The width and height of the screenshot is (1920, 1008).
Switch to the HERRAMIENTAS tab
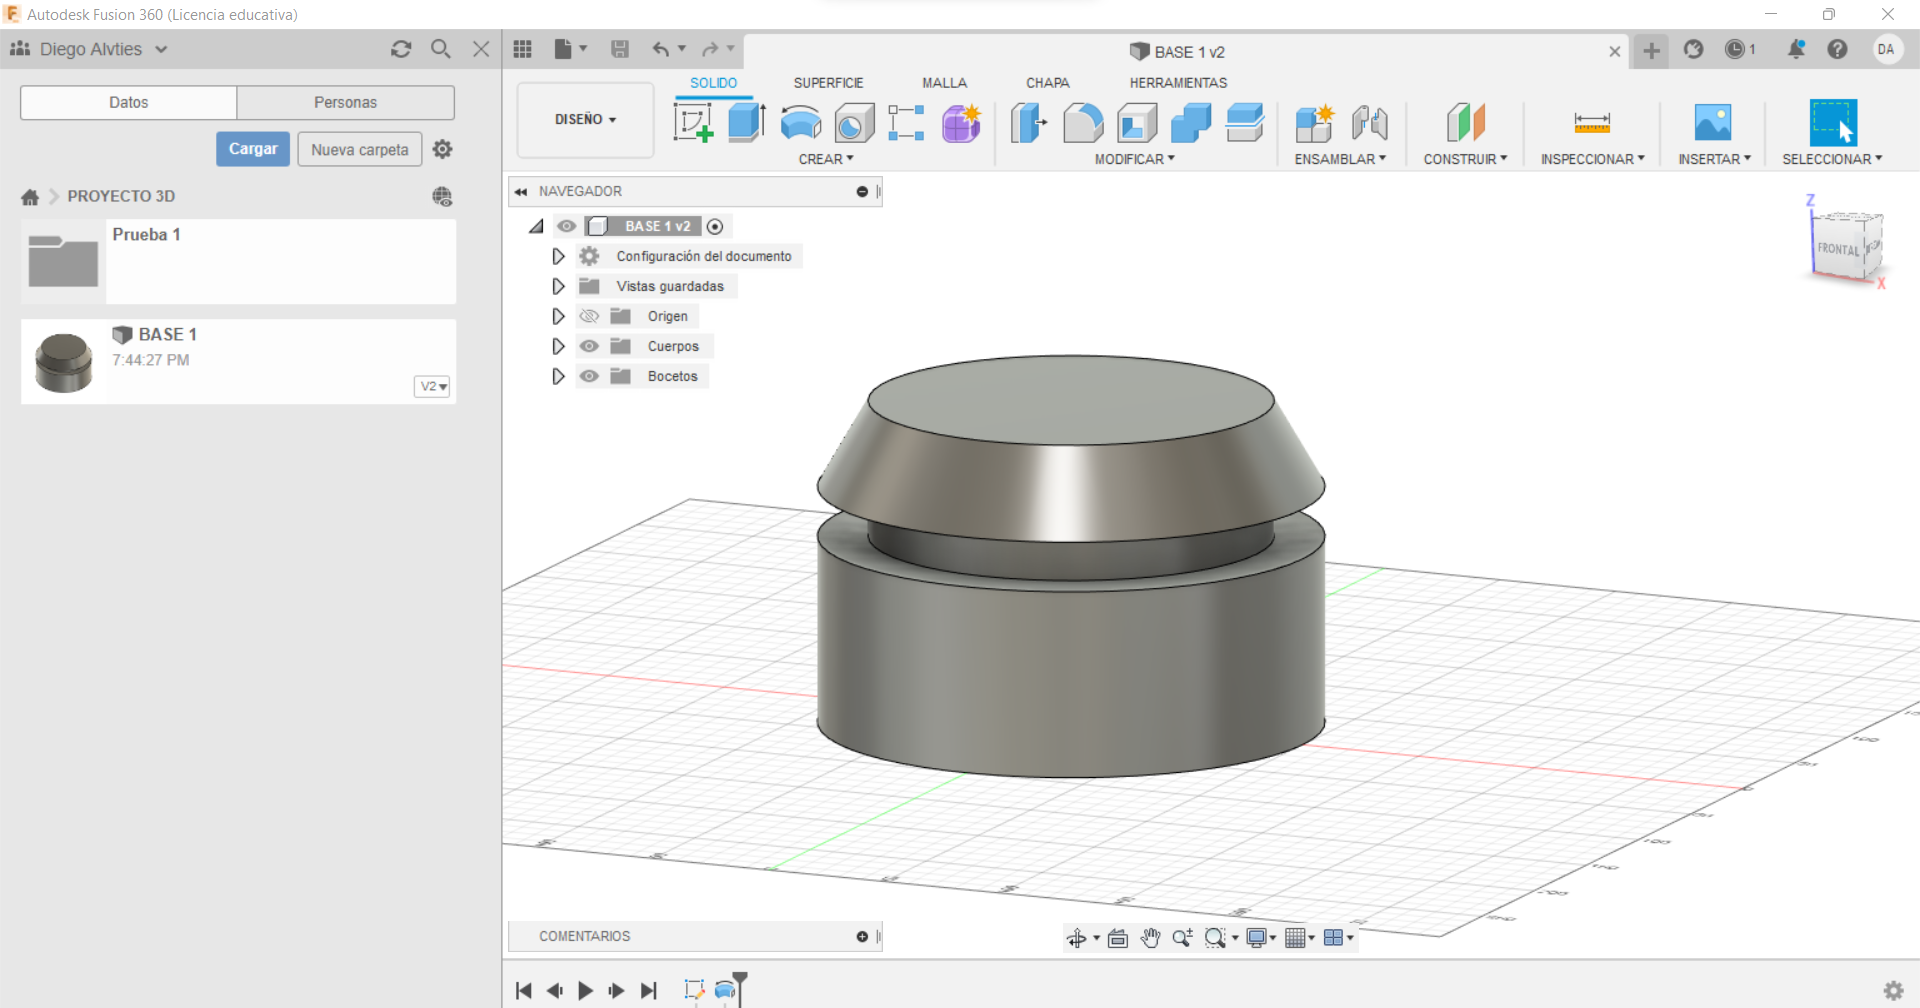(x=1178, y=83)
